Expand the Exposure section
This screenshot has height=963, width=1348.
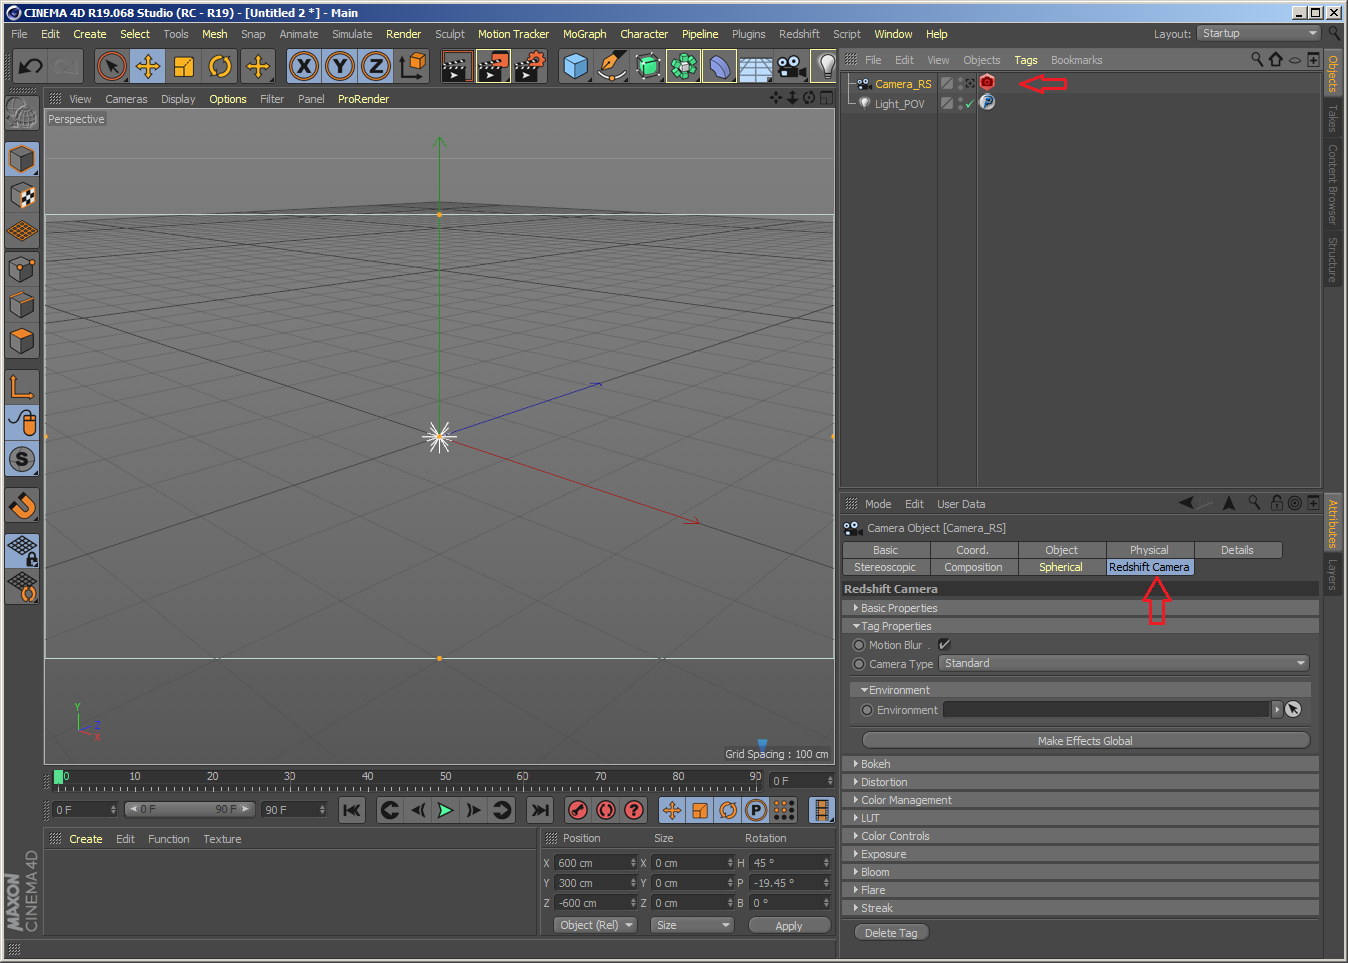[1080, 854]
